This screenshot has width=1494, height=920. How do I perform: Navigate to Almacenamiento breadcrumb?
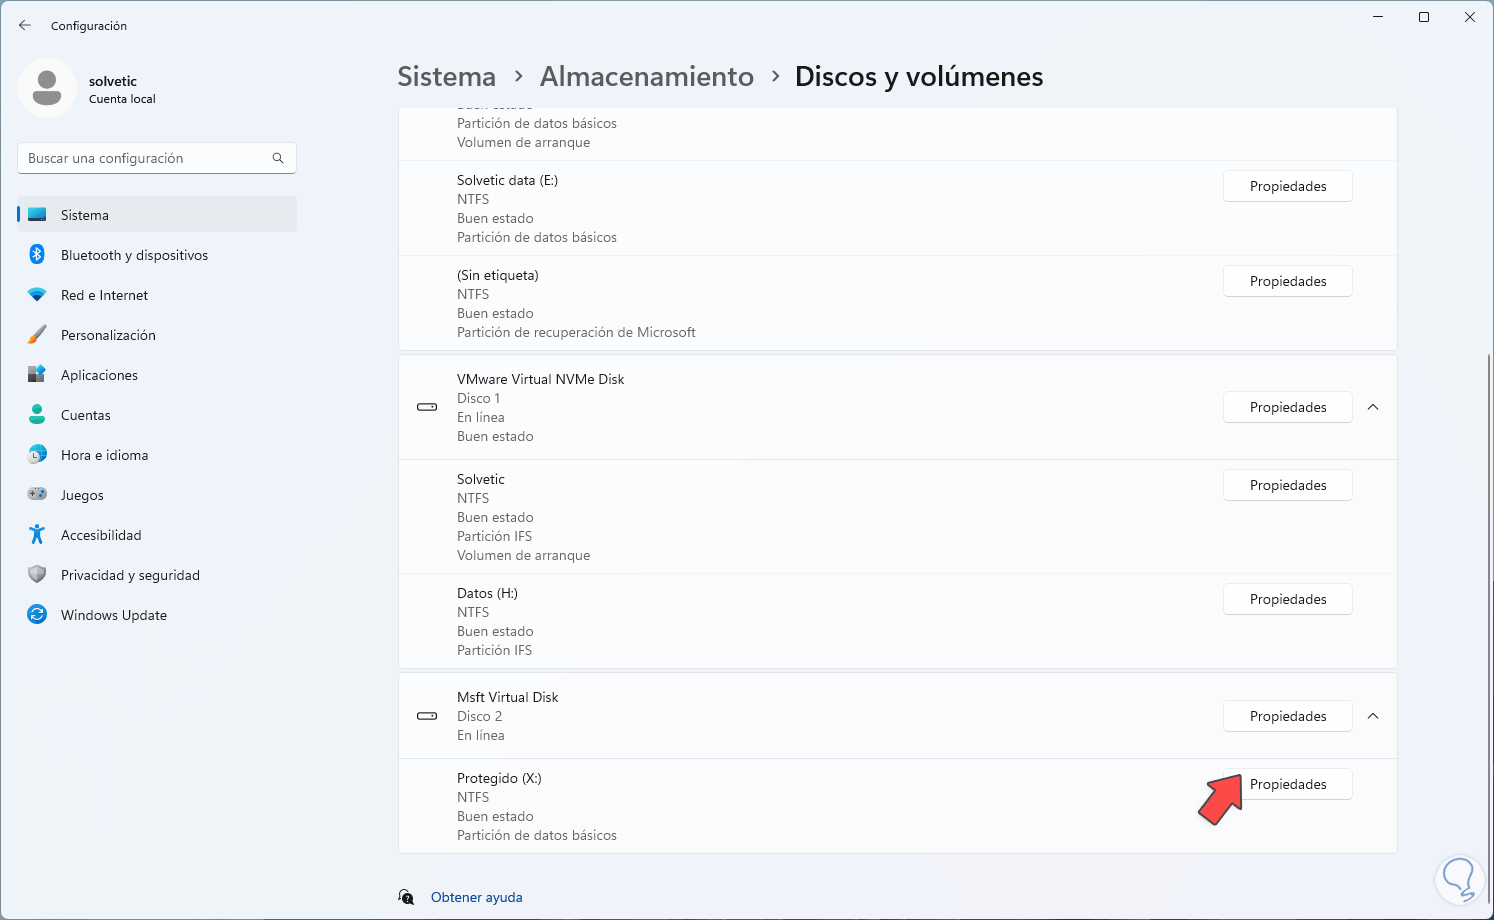click(647, 77)
